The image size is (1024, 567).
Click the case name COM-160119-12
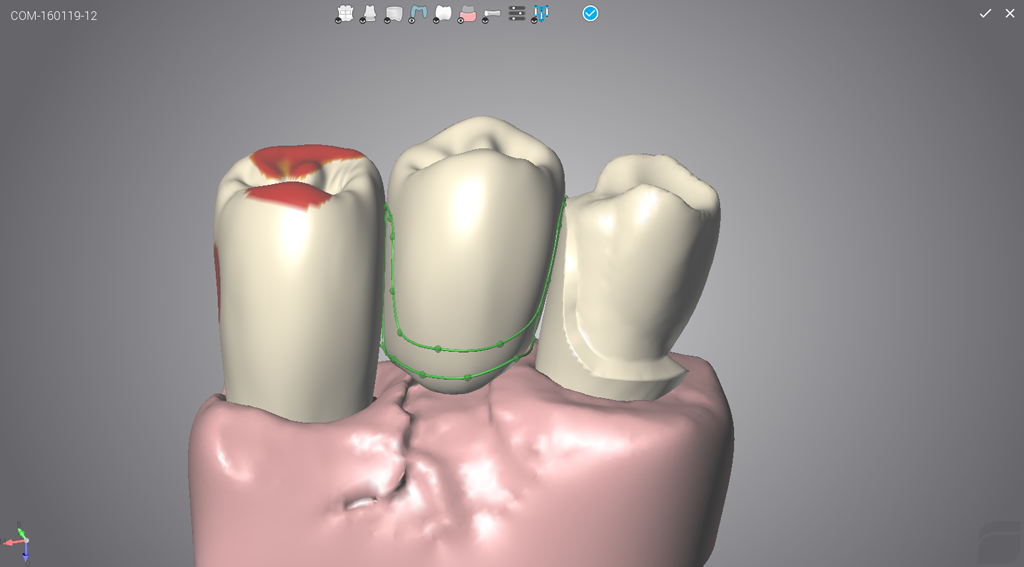(x=54, y=16)
